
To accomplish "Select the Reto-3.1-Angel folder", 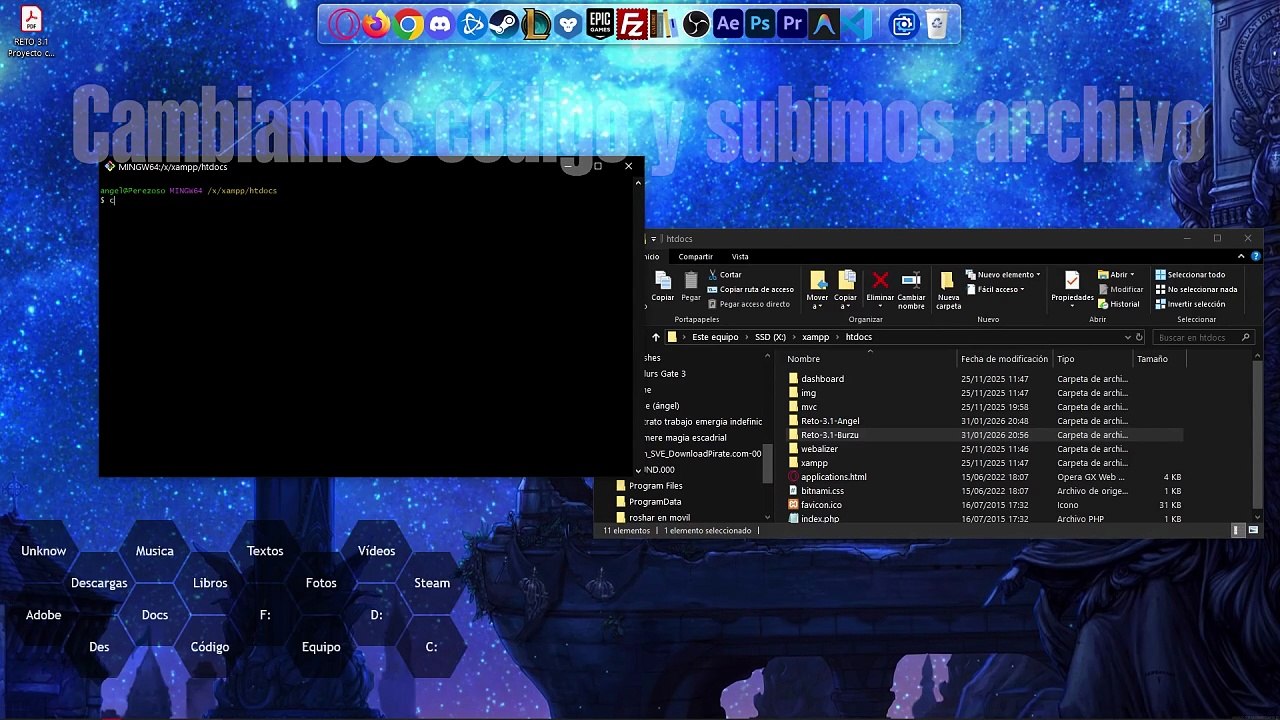I will coord(984,421).
